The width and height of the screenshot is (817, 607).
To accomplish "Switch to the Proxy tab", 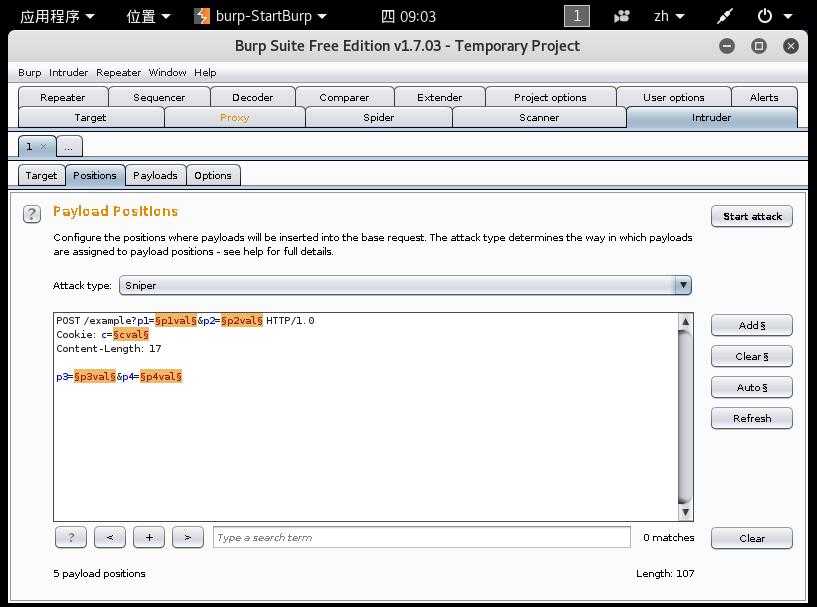I will [234, 118].
